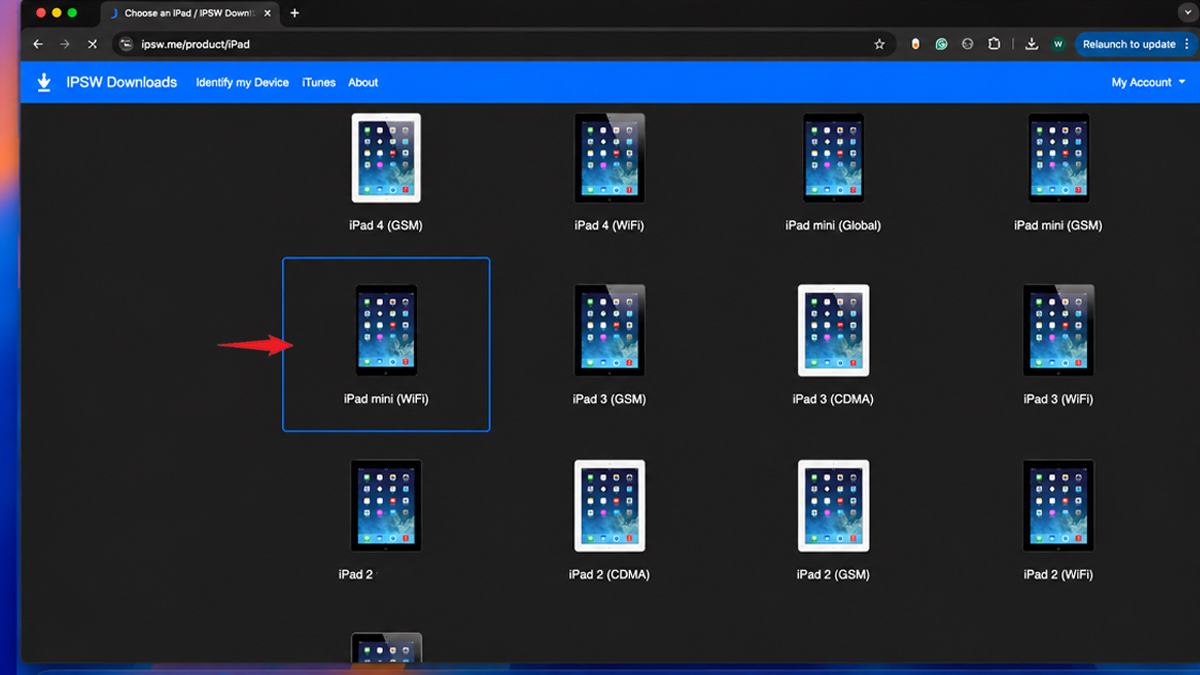This screenshot has width=1200, height=675.
Task: Open the browser downloads tray icon
Action: pos(1031,44)
